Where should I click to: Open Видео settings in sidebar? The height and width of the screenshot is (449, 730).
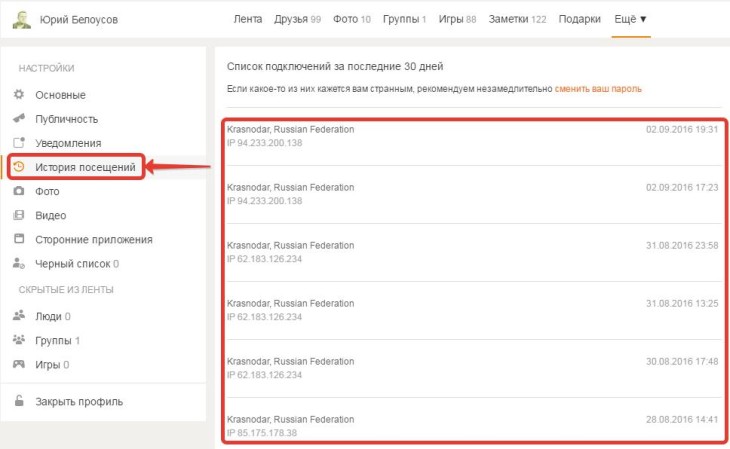point(51,216)
